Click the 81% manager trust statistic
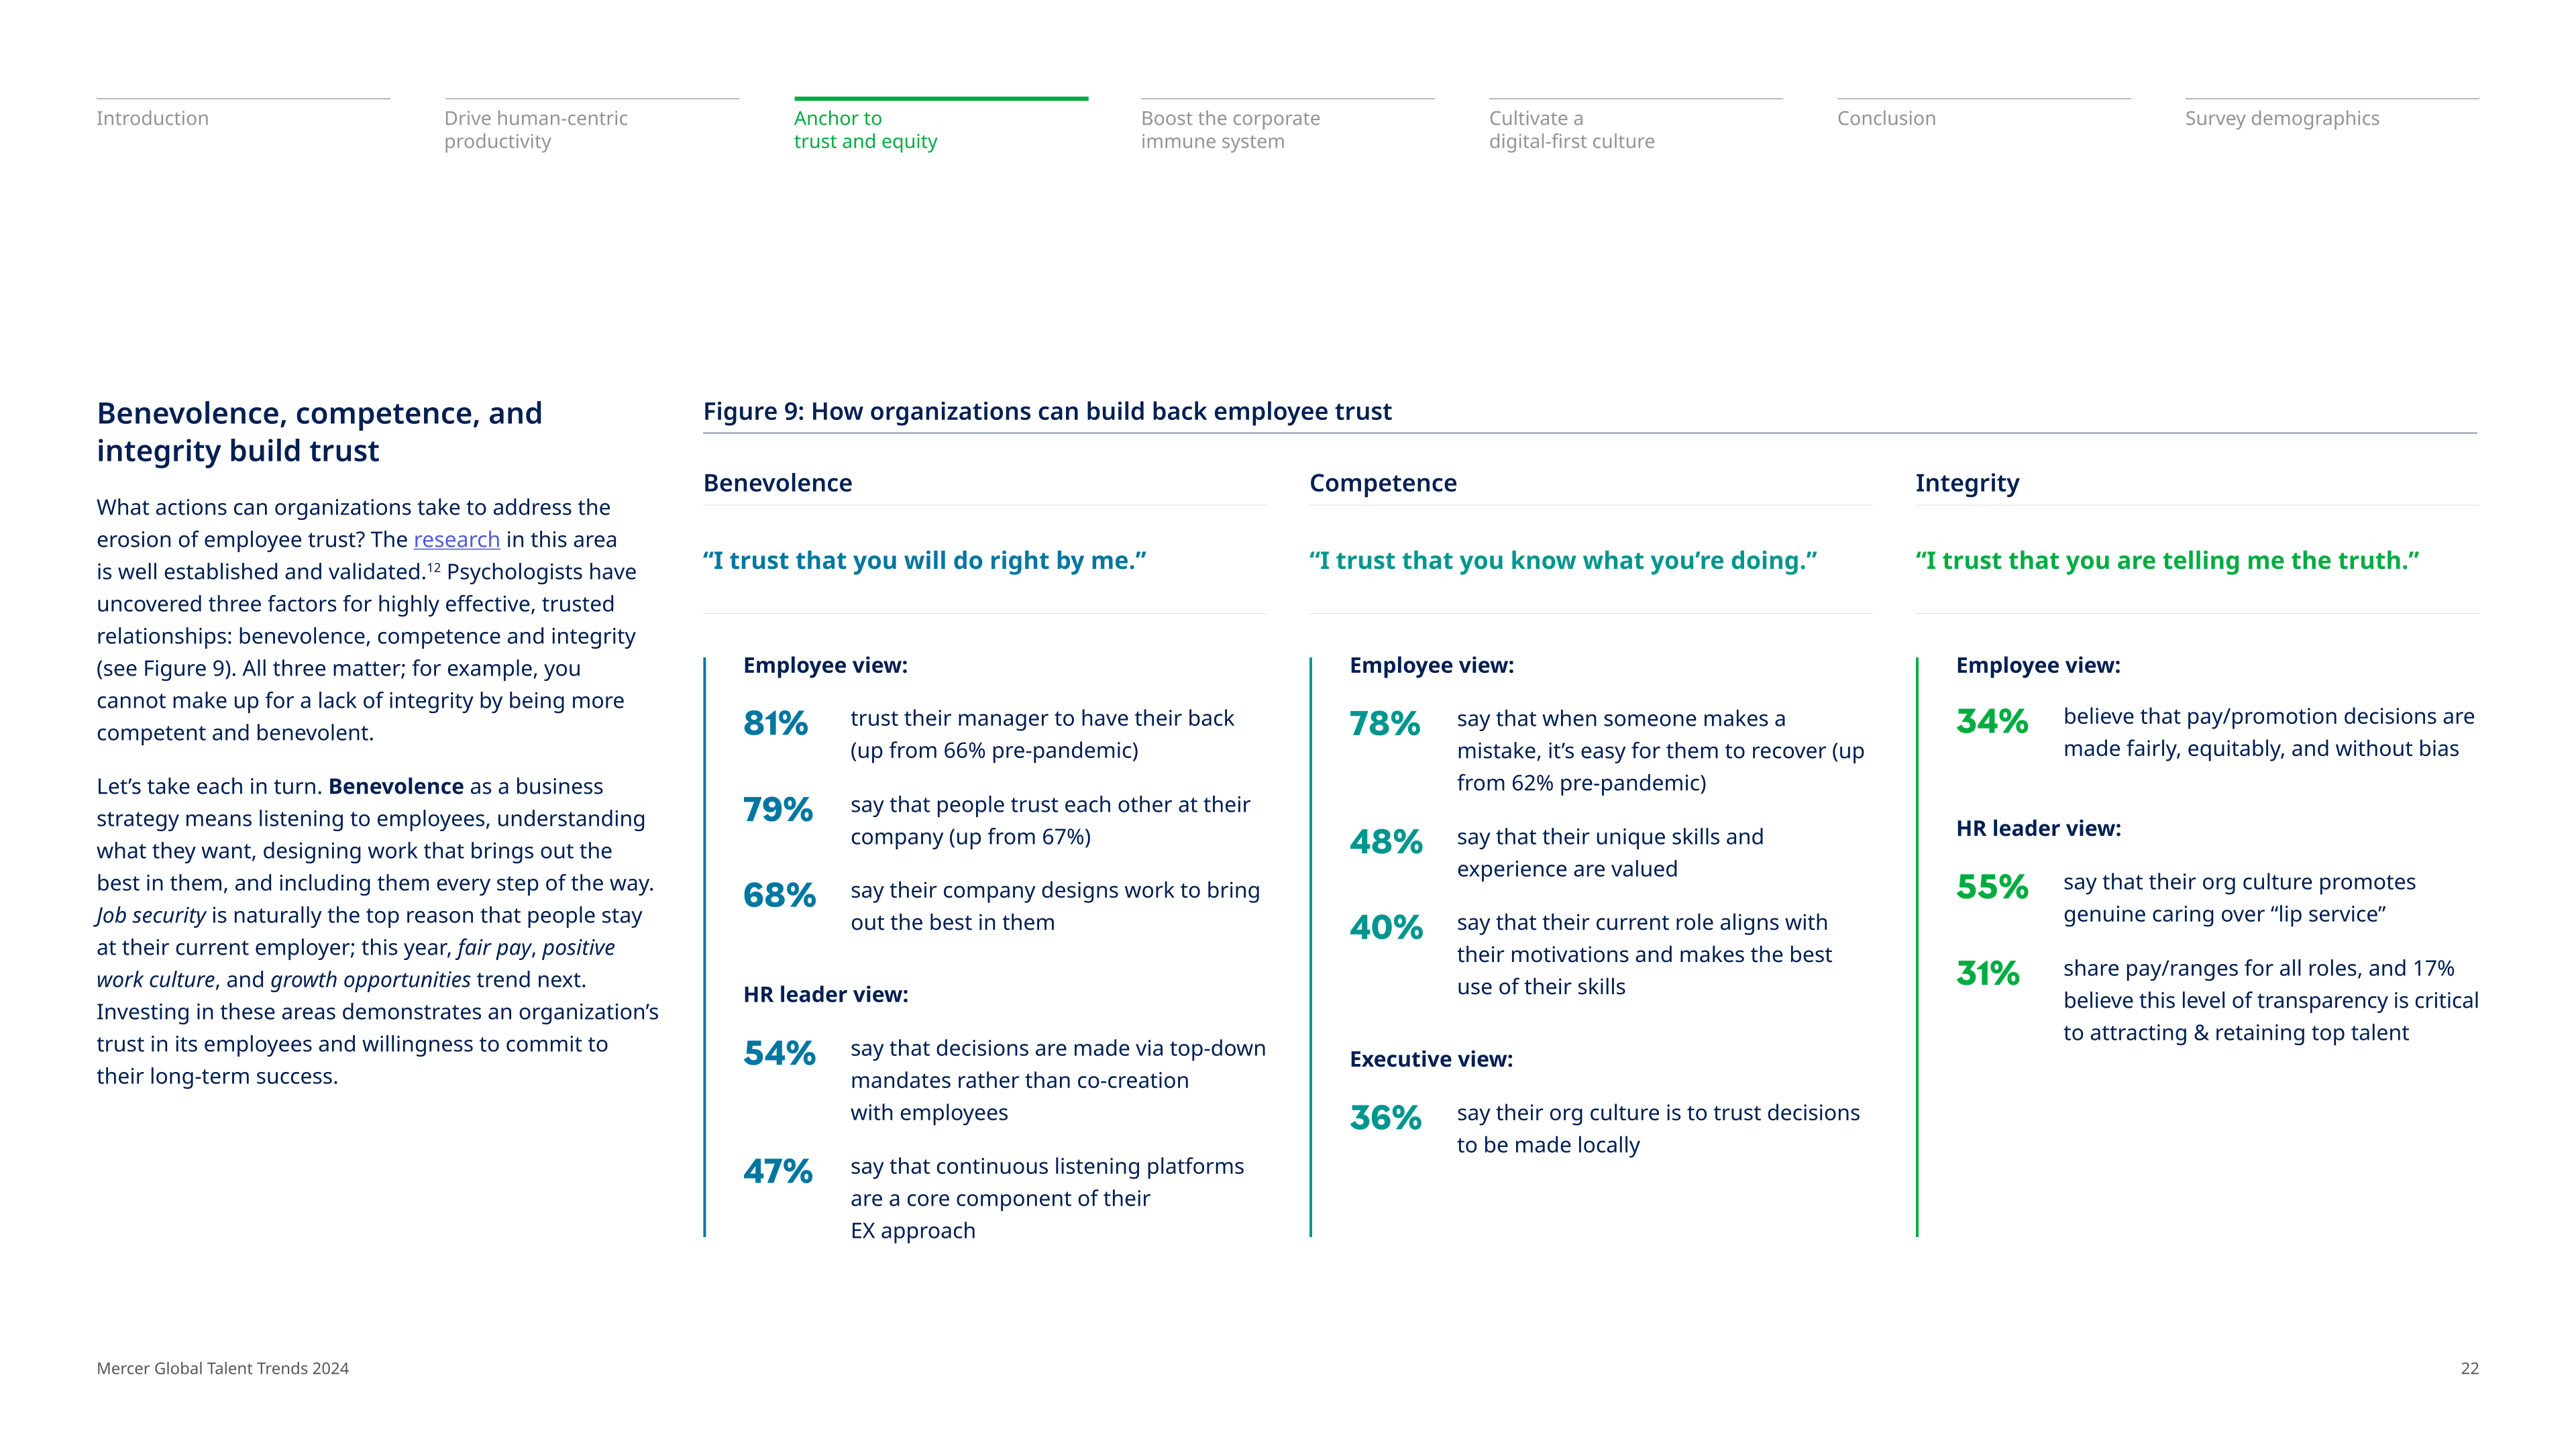 tap(776, 723)
